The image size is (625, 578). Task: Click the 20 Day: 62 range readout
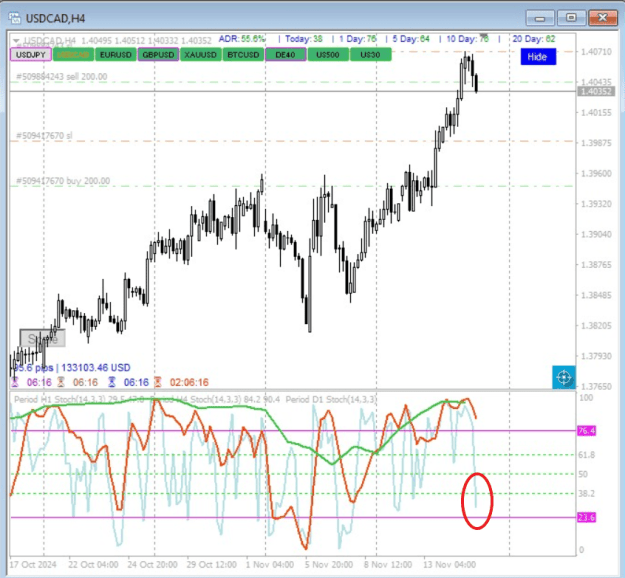click(x=534, y=39)
